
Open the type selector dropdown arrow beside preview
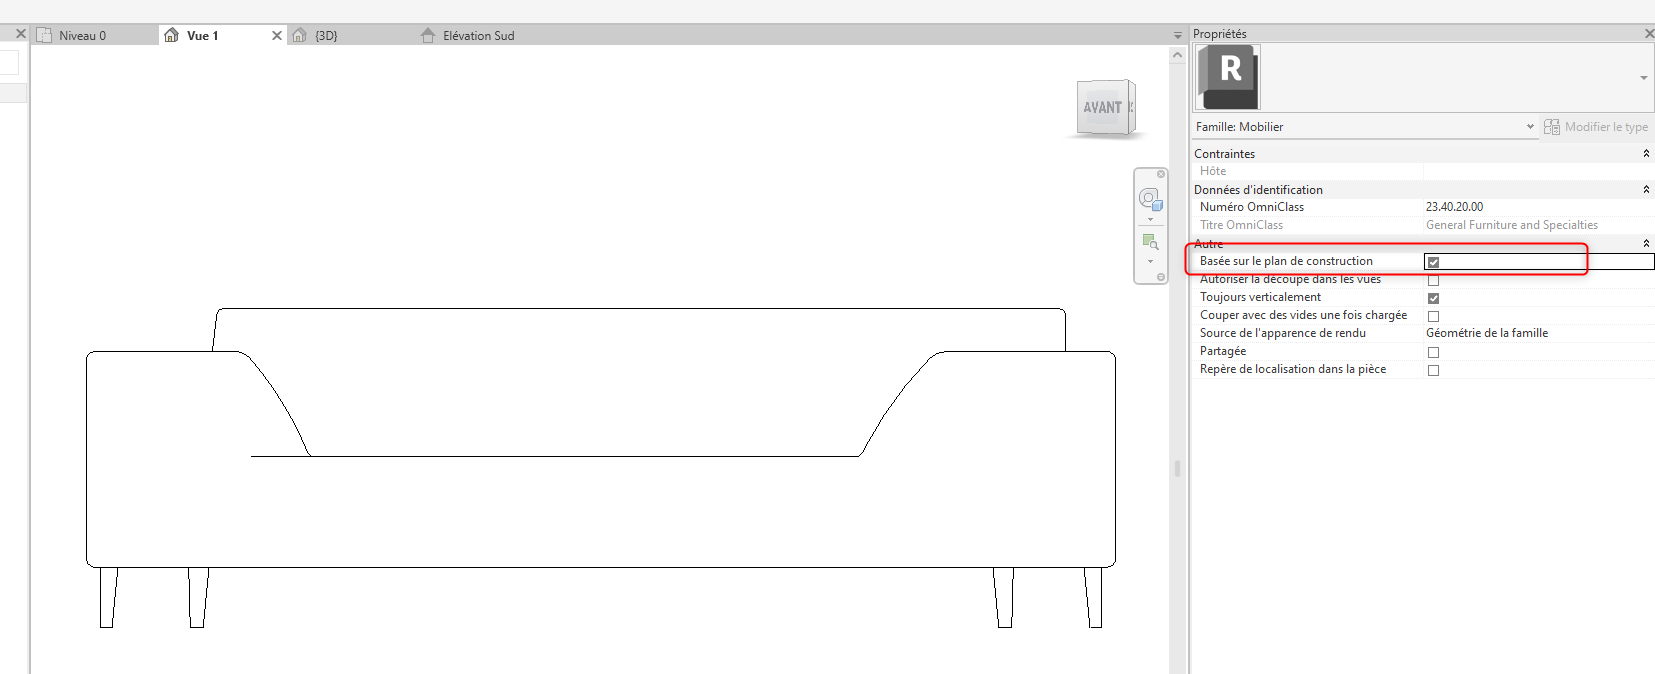(x=1644, y=78)
